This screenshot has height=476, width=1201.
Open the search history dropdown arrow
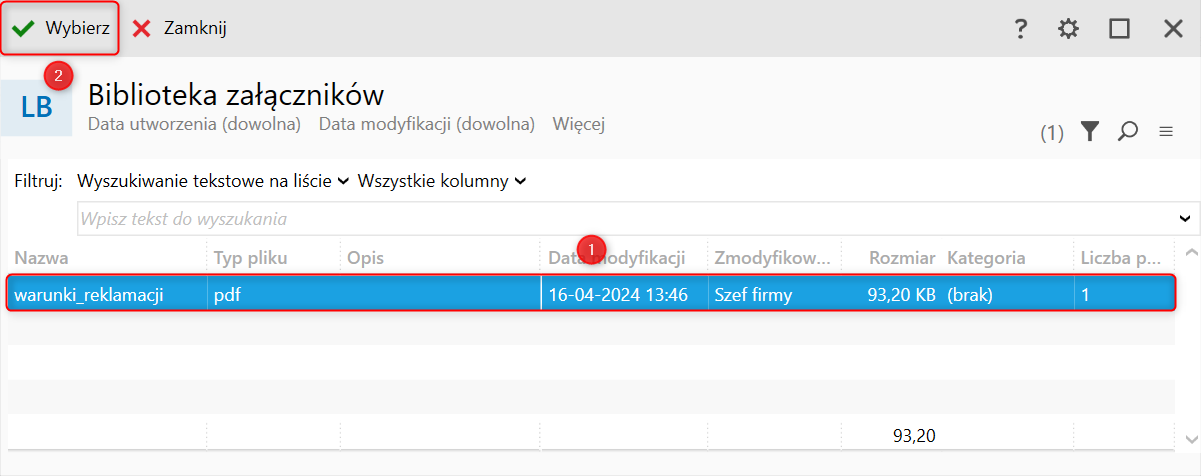[1187, 218]
